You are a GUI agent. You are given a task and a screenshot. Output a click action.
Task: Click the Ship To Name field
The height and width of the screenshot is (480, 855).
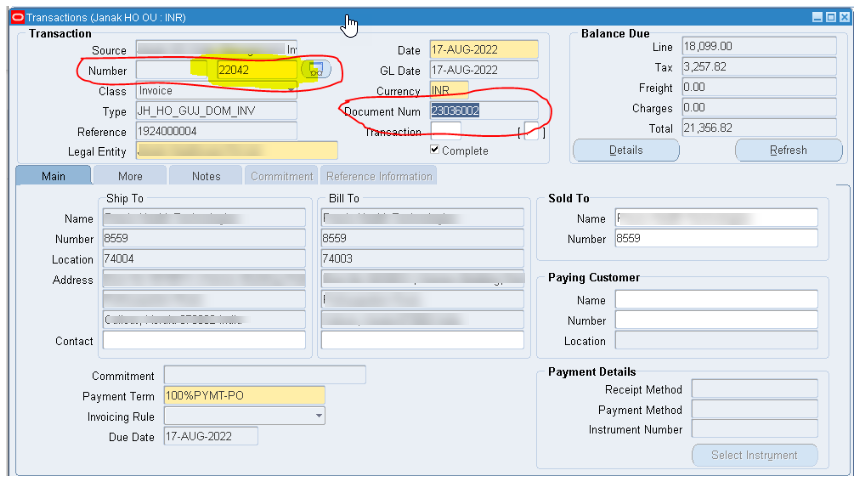click(x=204, y=218)
